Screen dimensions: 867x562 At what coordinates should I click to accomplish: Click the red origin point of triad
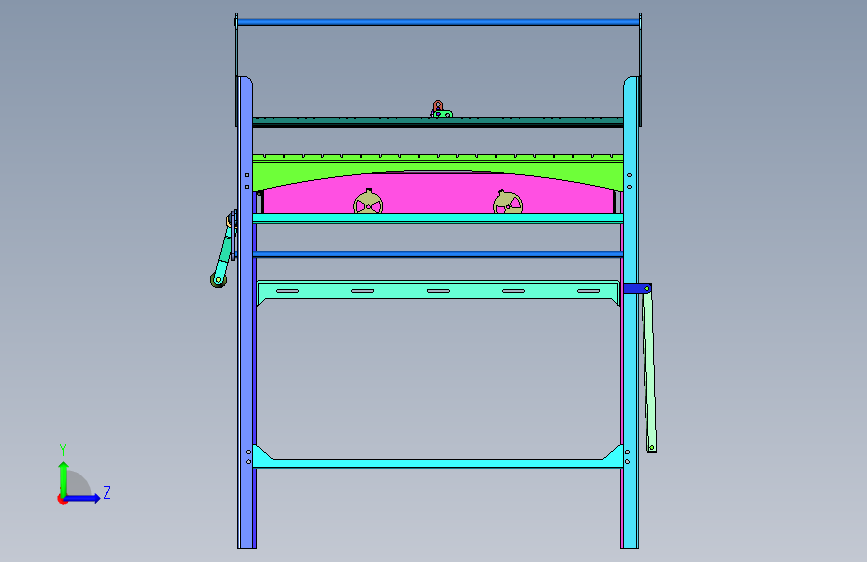tap(62, 499)
